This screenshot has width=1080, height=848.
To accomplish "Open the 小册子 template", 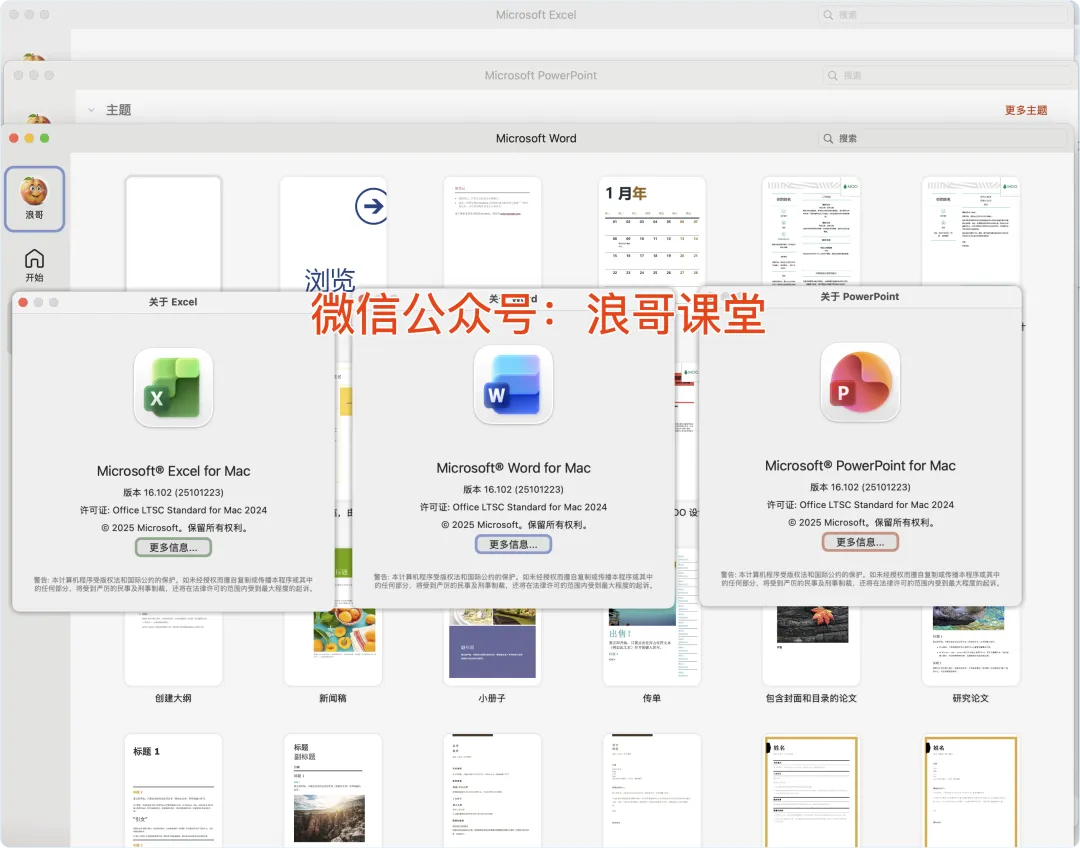I will pos(492,646).
